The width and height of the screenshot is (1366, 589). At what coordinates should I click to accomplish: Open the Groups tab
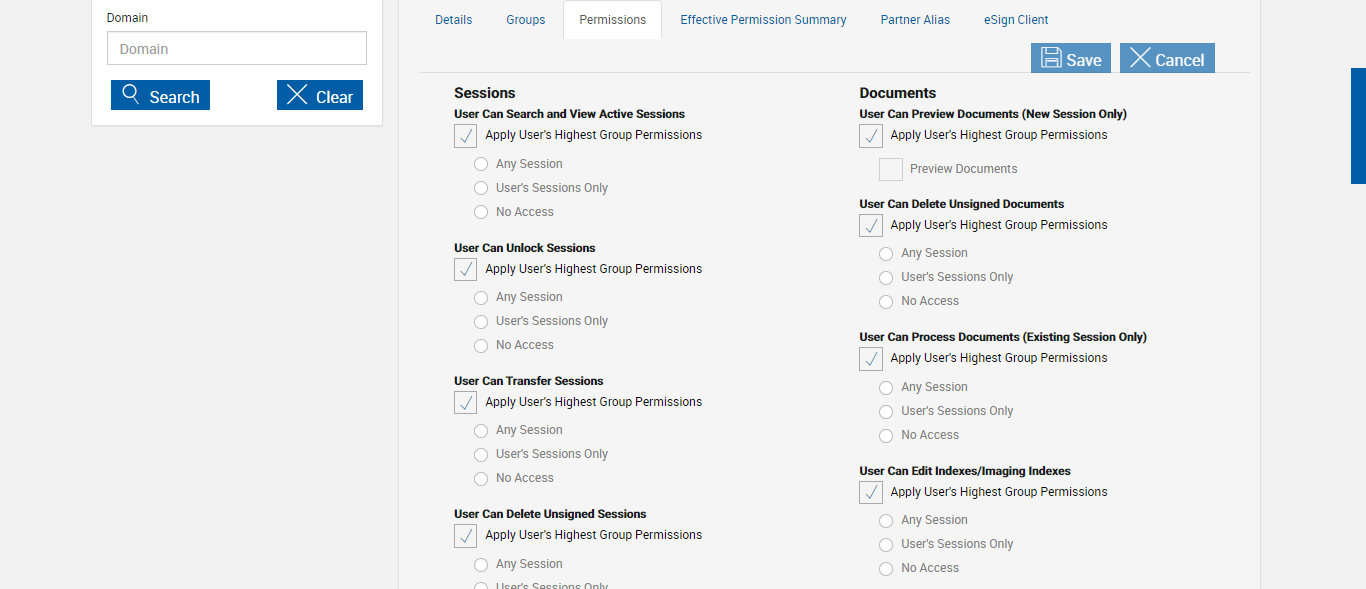tap(525, 20)
